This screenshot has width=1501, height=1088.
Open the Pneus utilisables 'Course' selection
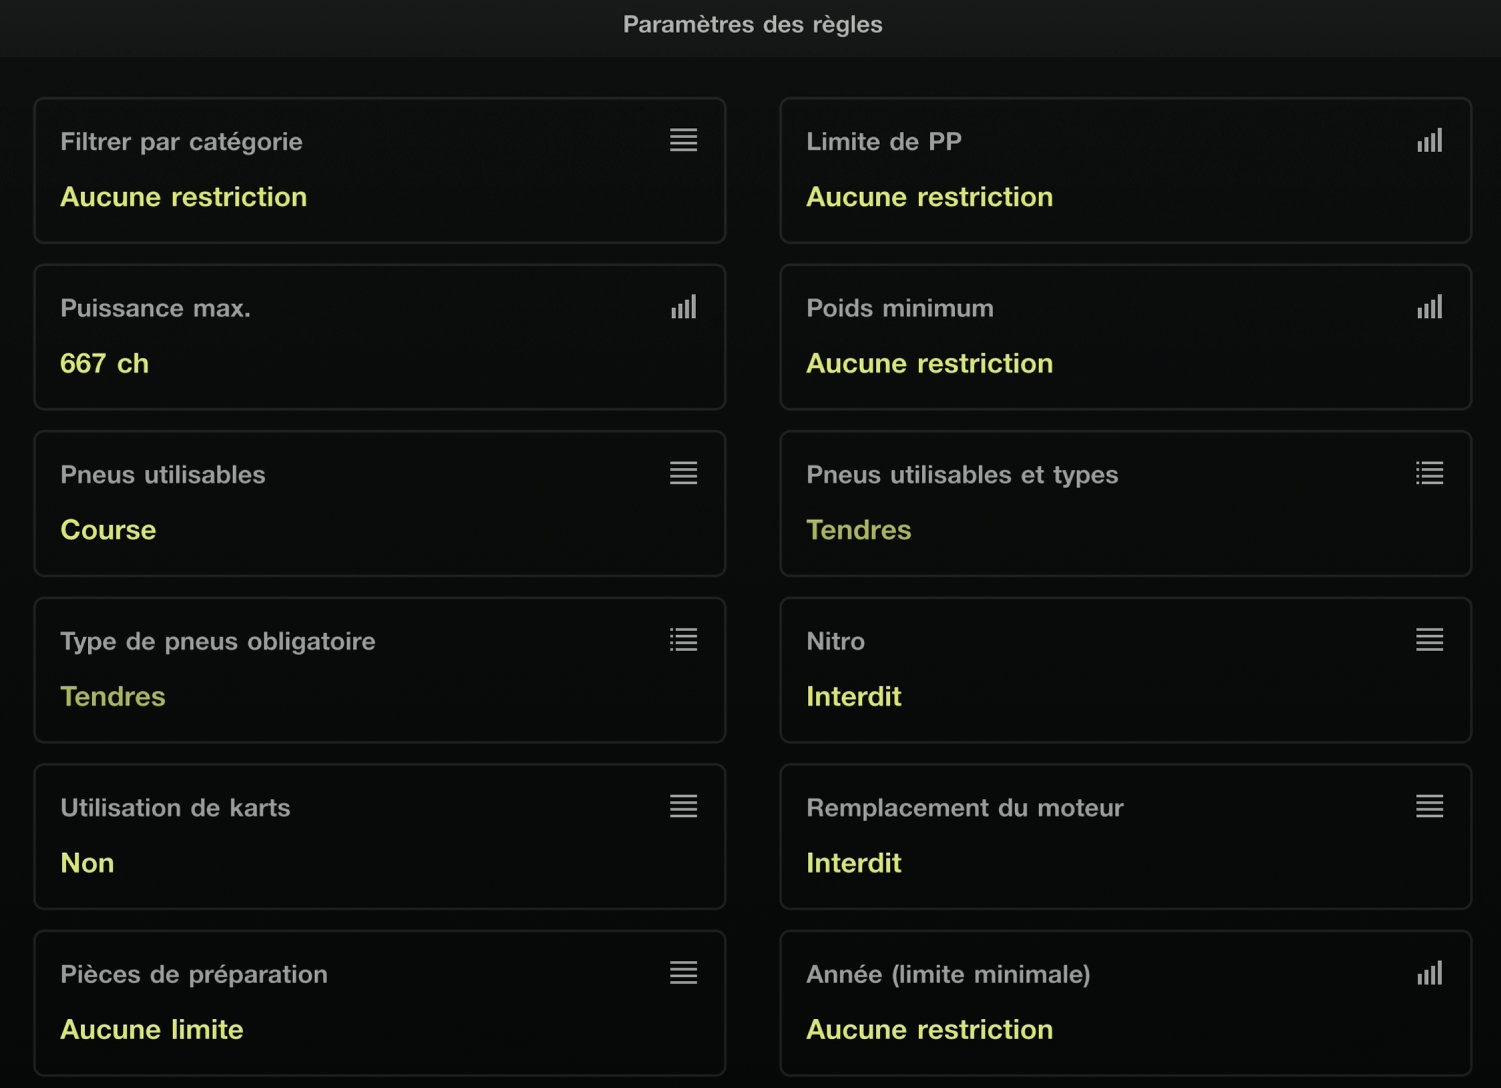(108, 530)
